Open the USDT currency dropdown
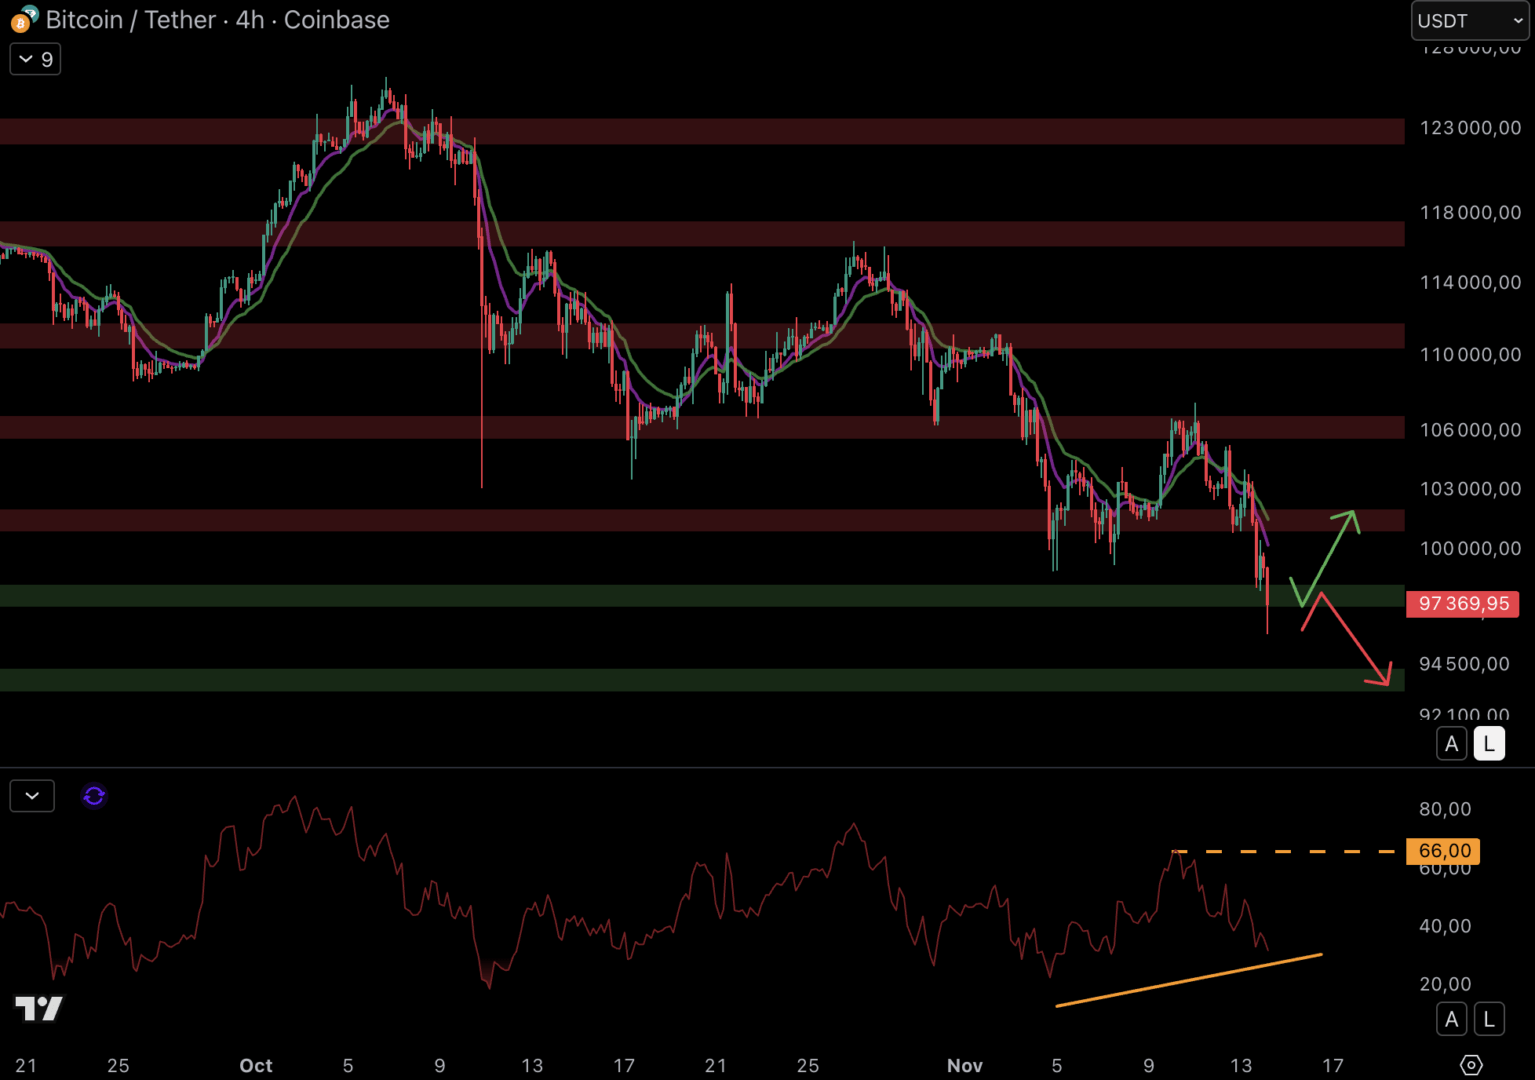Screen dimensions: 1535x1080 click(x=1469, y=21)
